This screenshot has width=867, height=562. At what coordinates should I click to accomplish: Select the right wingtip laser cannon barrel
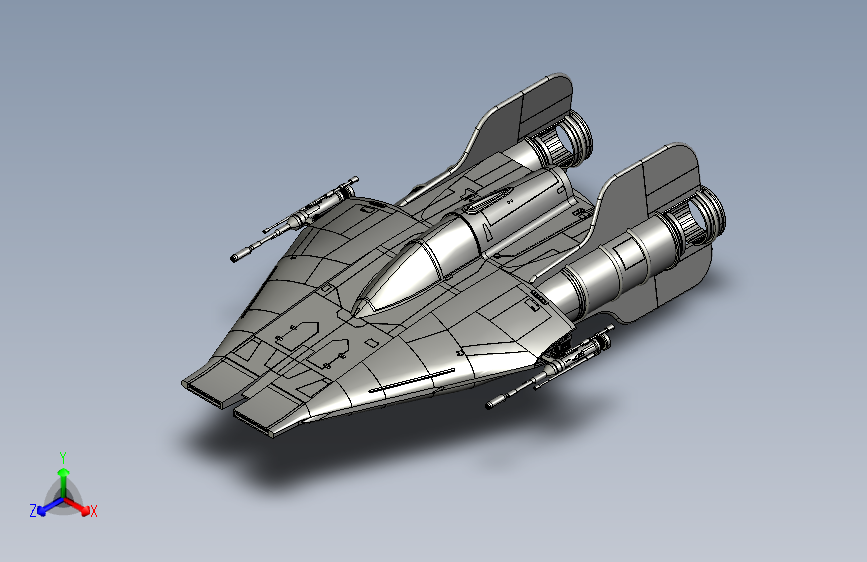[x=550, y=367]
